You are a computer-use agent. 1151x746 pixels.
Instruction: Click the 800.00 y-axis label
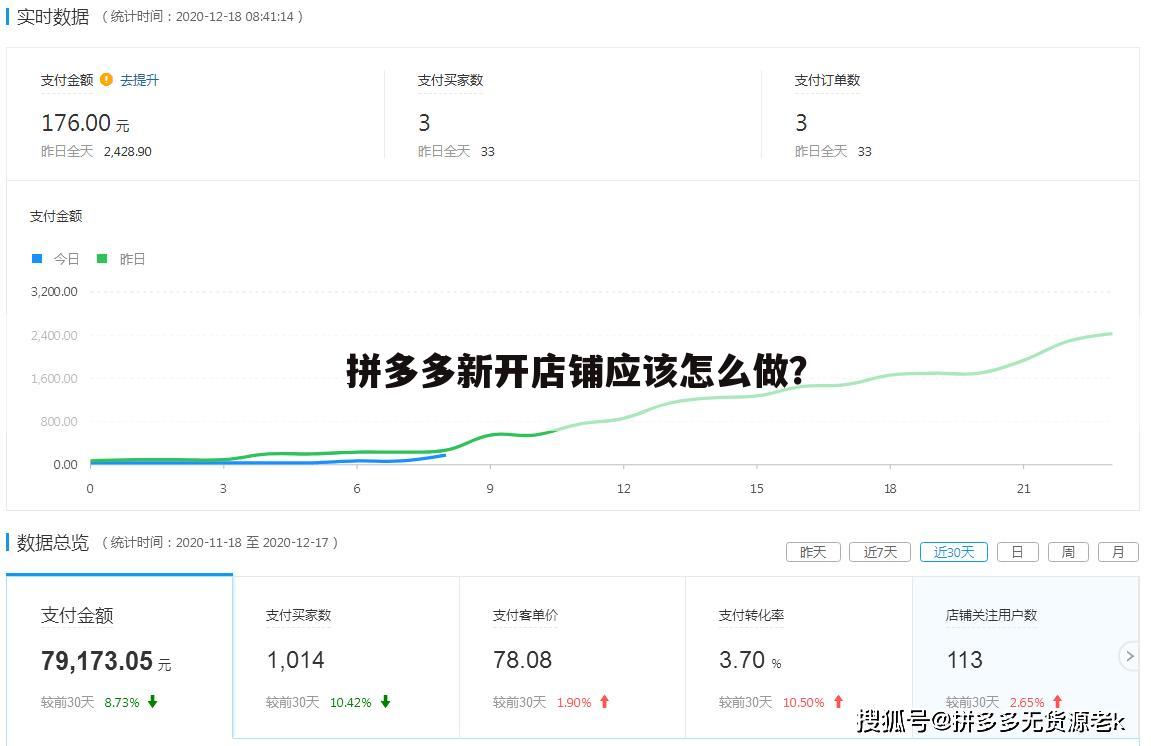coord(59,421)
